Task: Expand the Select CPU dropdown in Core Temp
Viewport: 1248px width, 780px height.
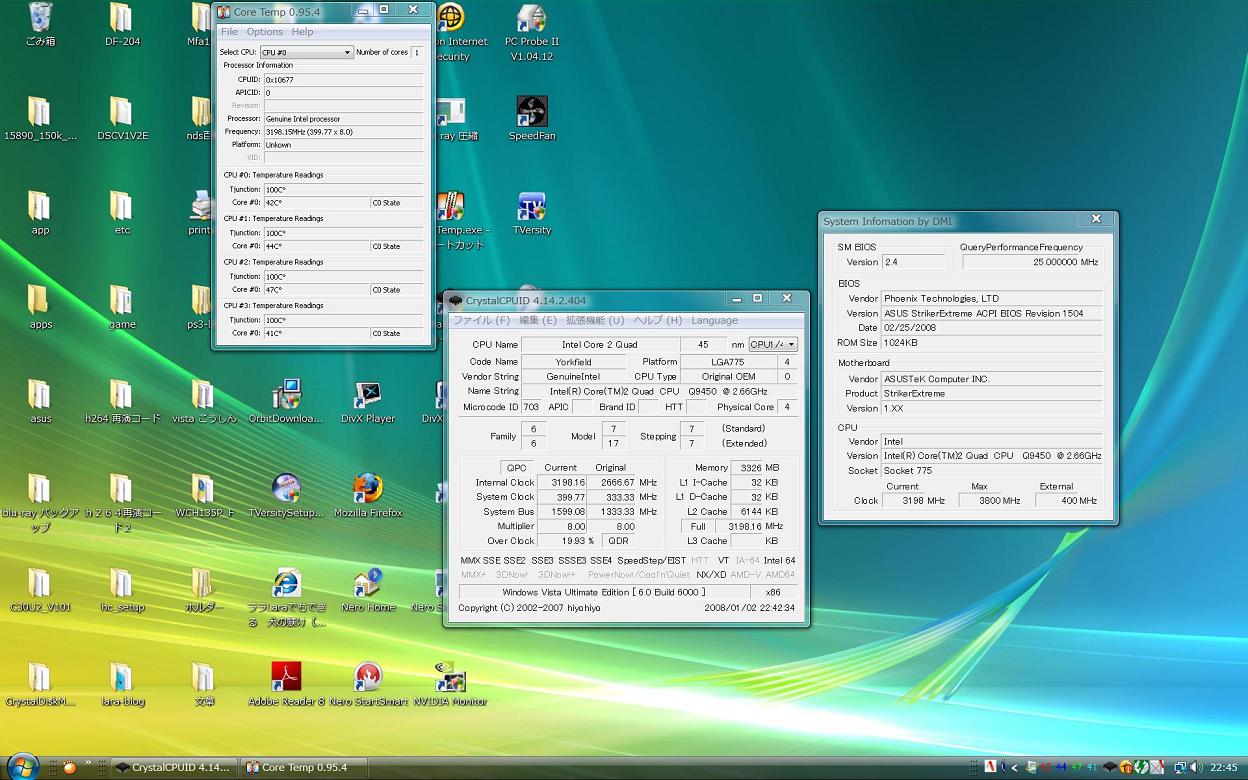Action: tap(305, 52)
